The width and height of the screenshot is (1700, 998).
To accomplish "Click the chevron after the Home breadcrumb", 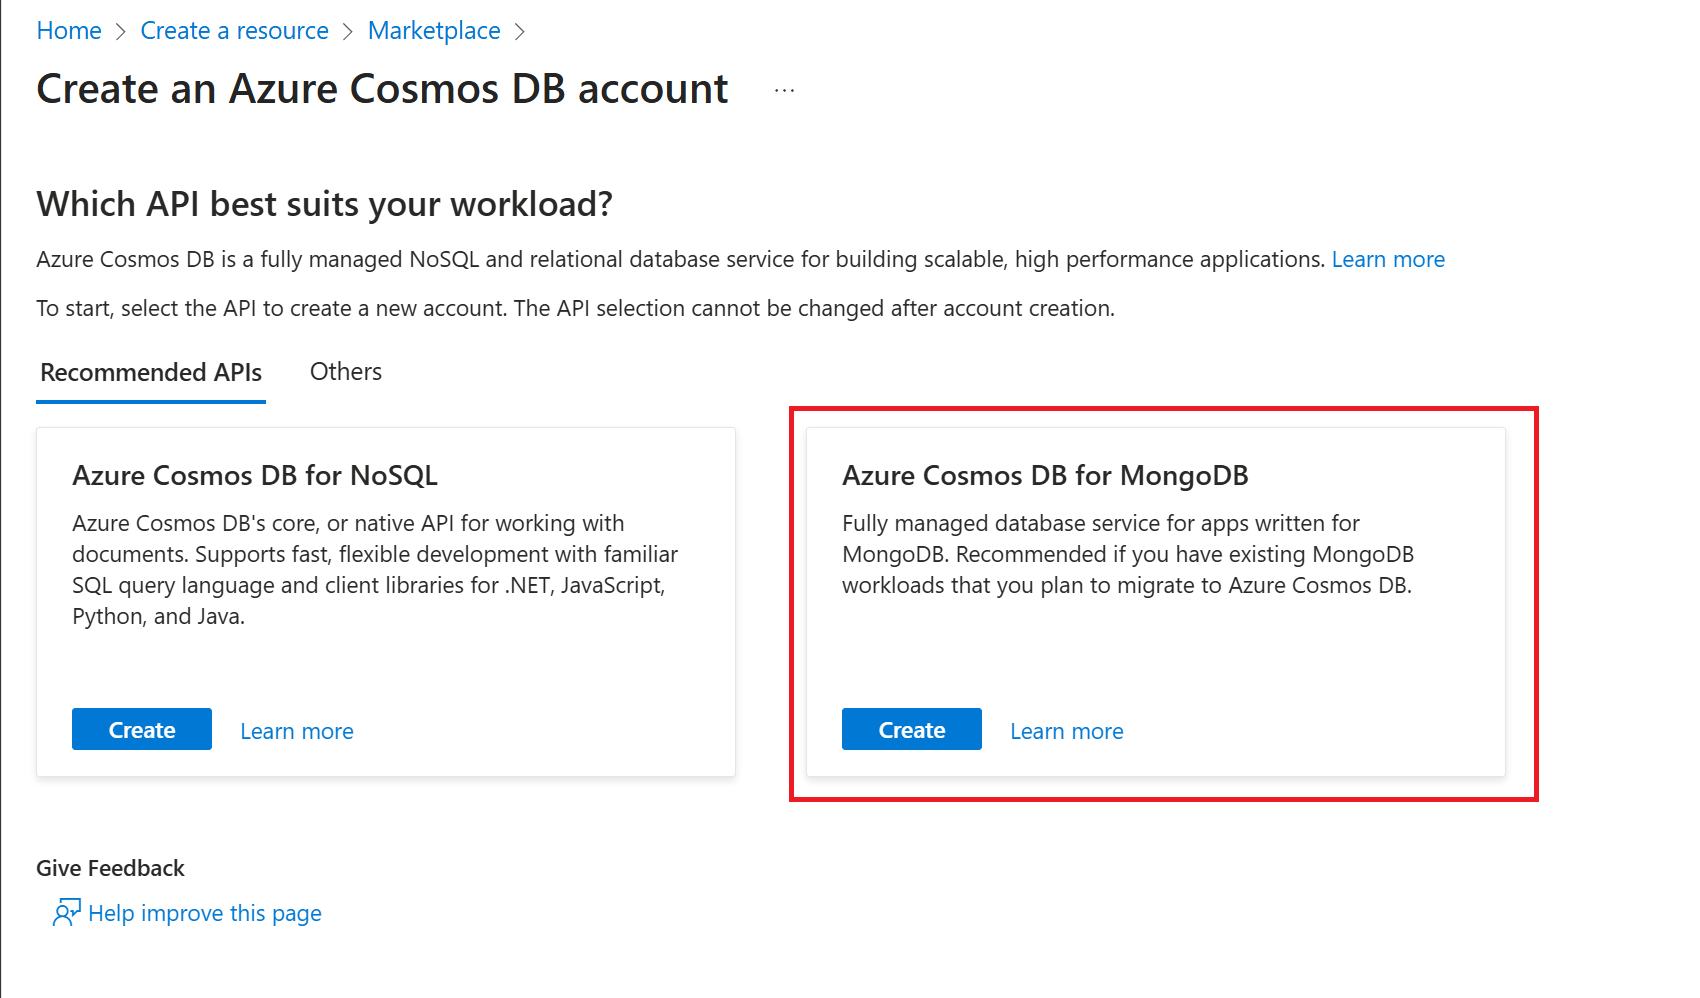I will 119,30.
